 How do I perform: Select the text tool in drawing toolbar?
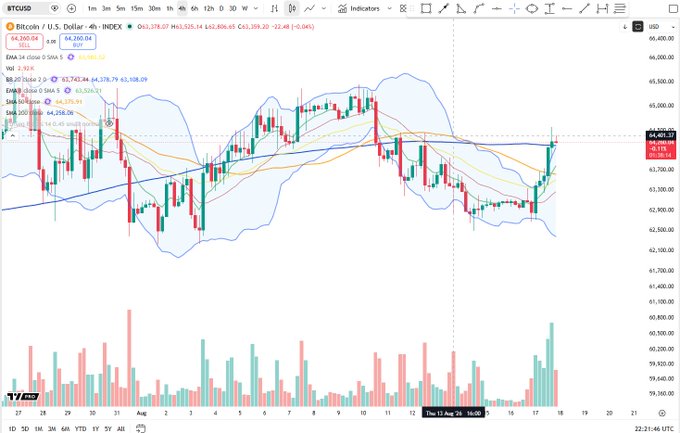point(549,8)
